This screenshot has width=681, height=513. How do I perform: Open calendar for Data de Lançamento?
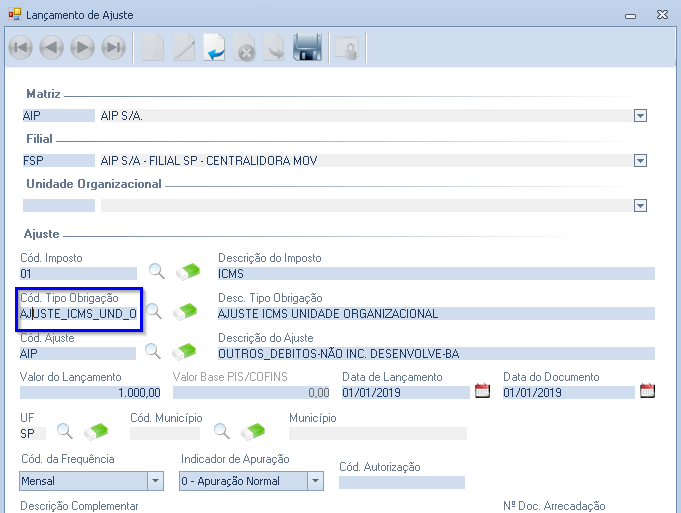[483, 391]
